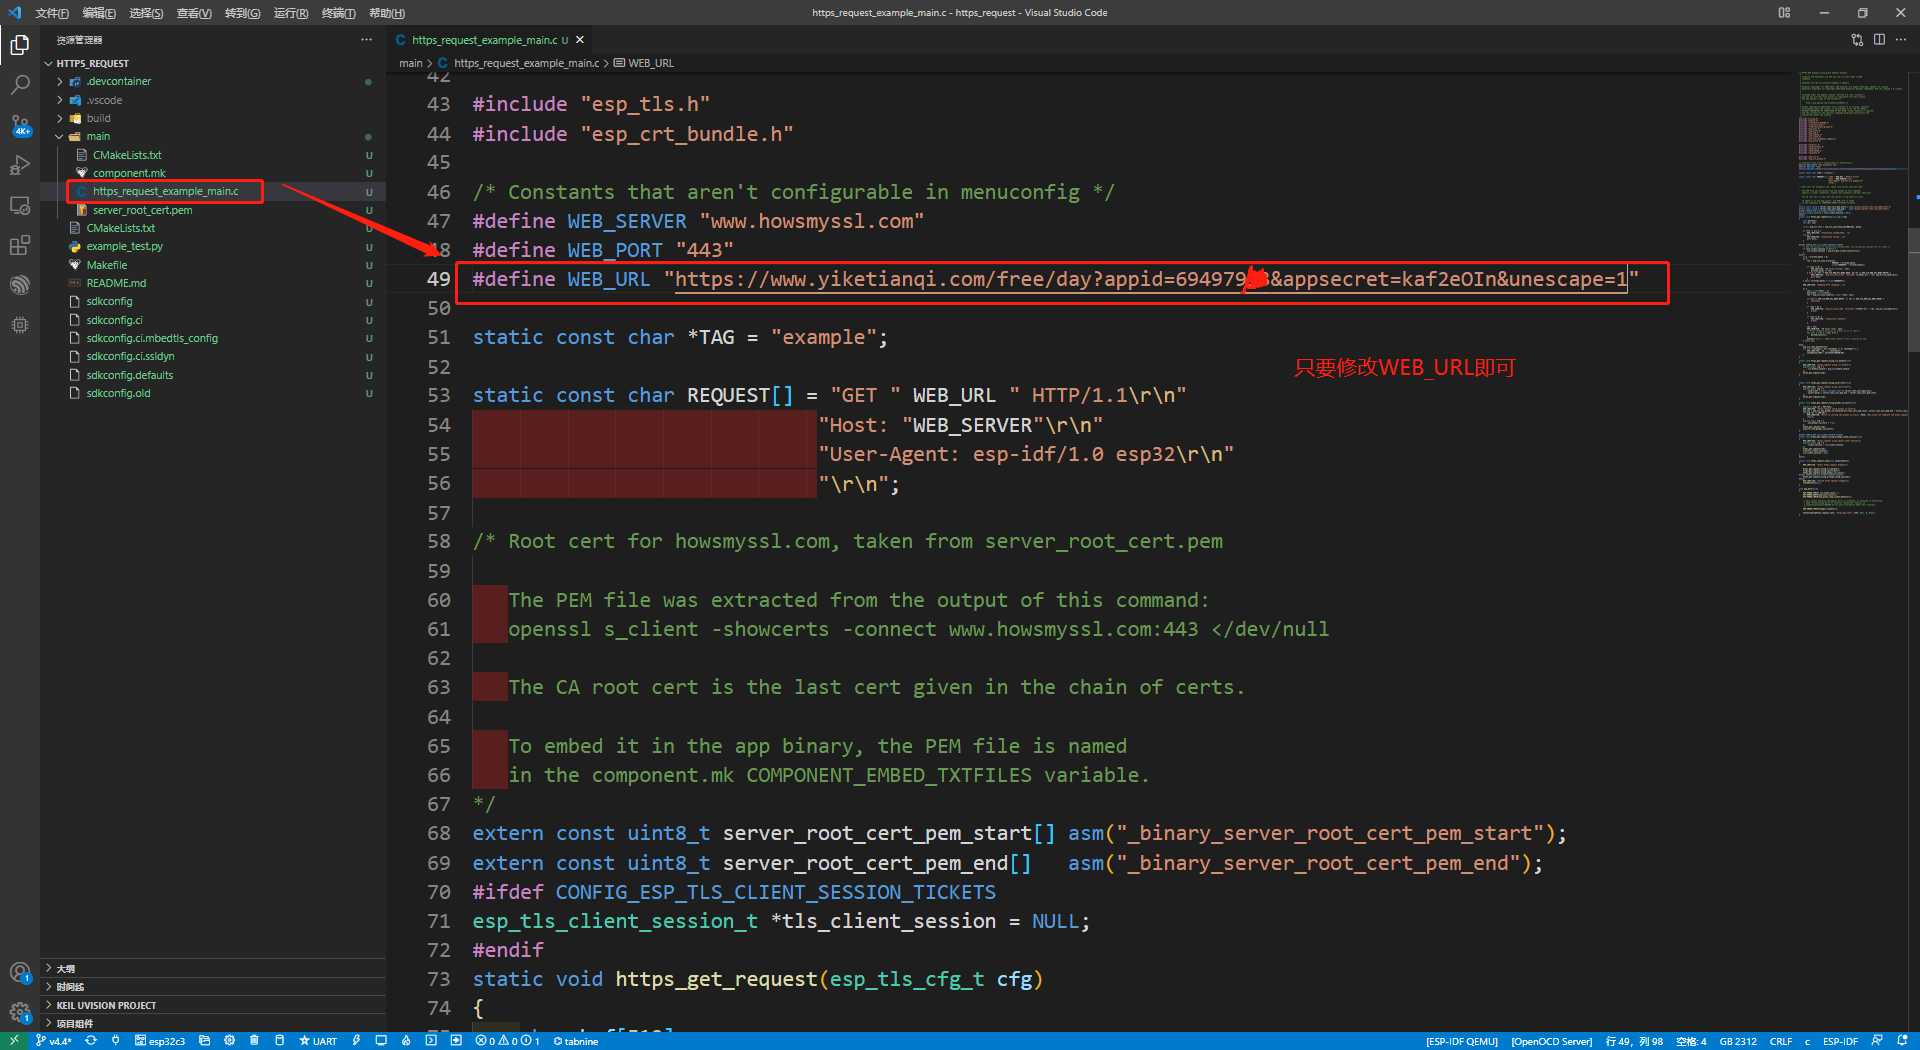Screen dimensions: 1920x1050
Task: Click the v4.4* git branch in the status bar
Action: pos(54,1041)
